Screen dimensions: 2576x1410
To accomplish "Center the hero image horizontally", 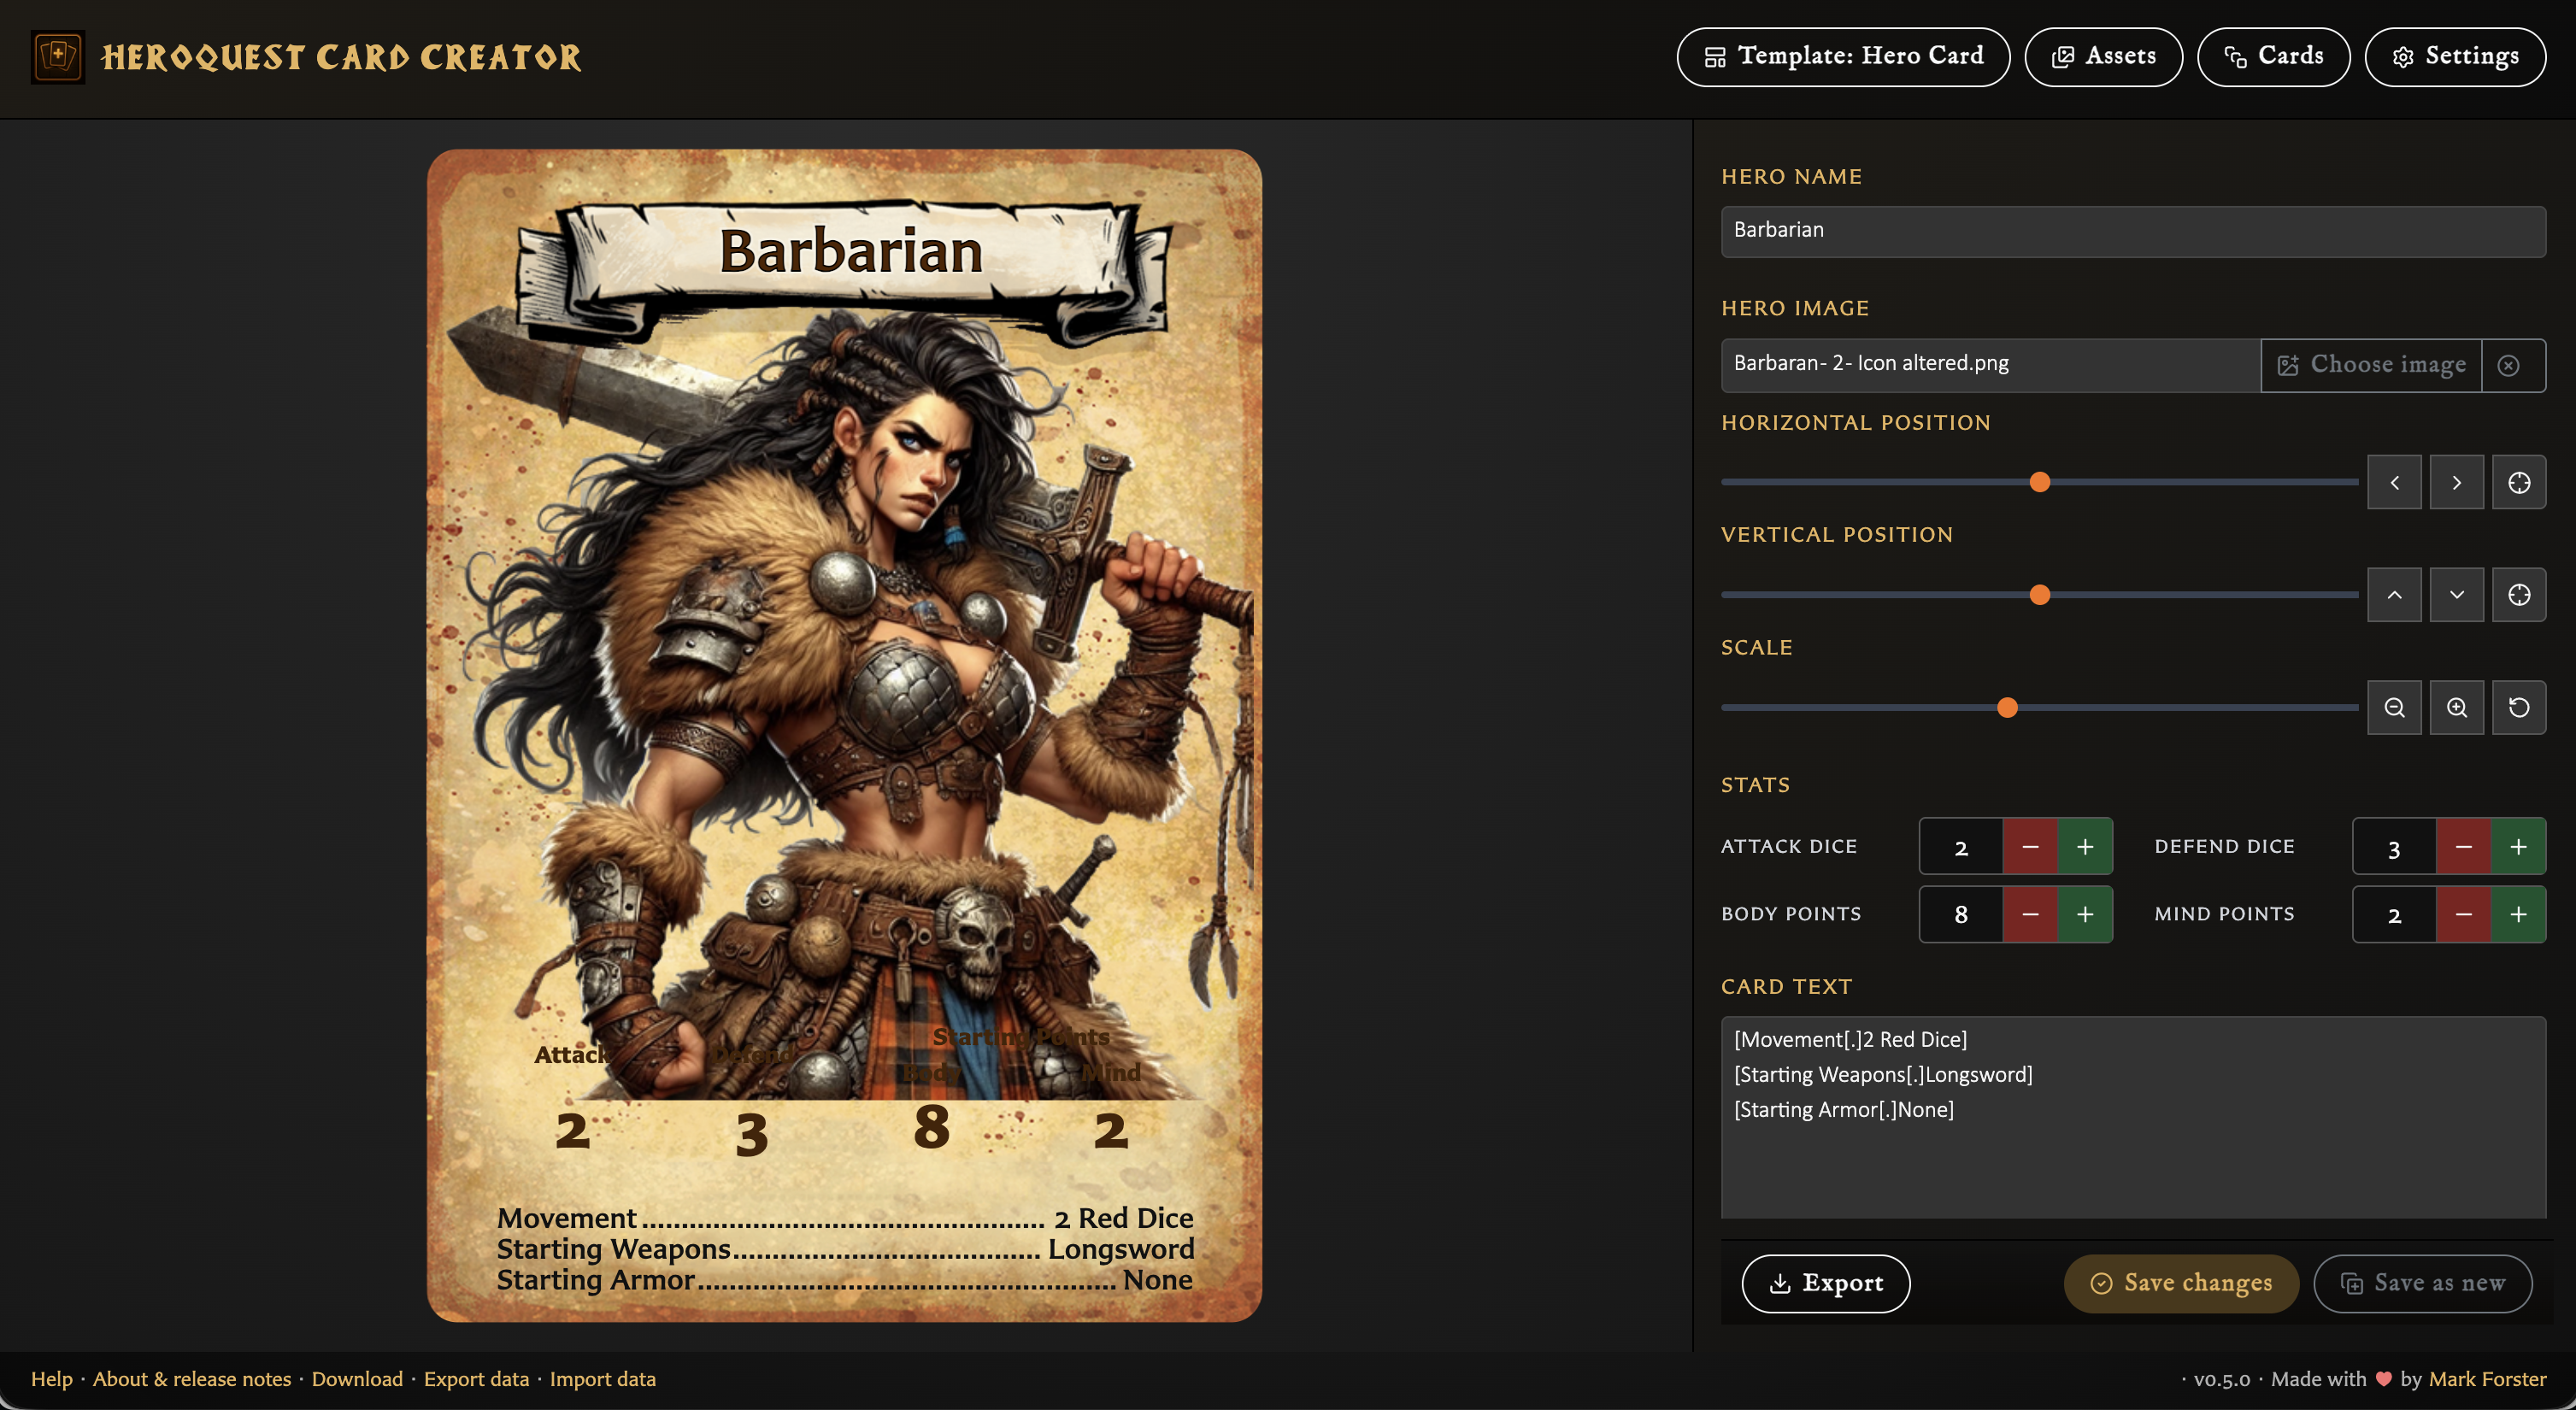I will tap(2518, 483).
